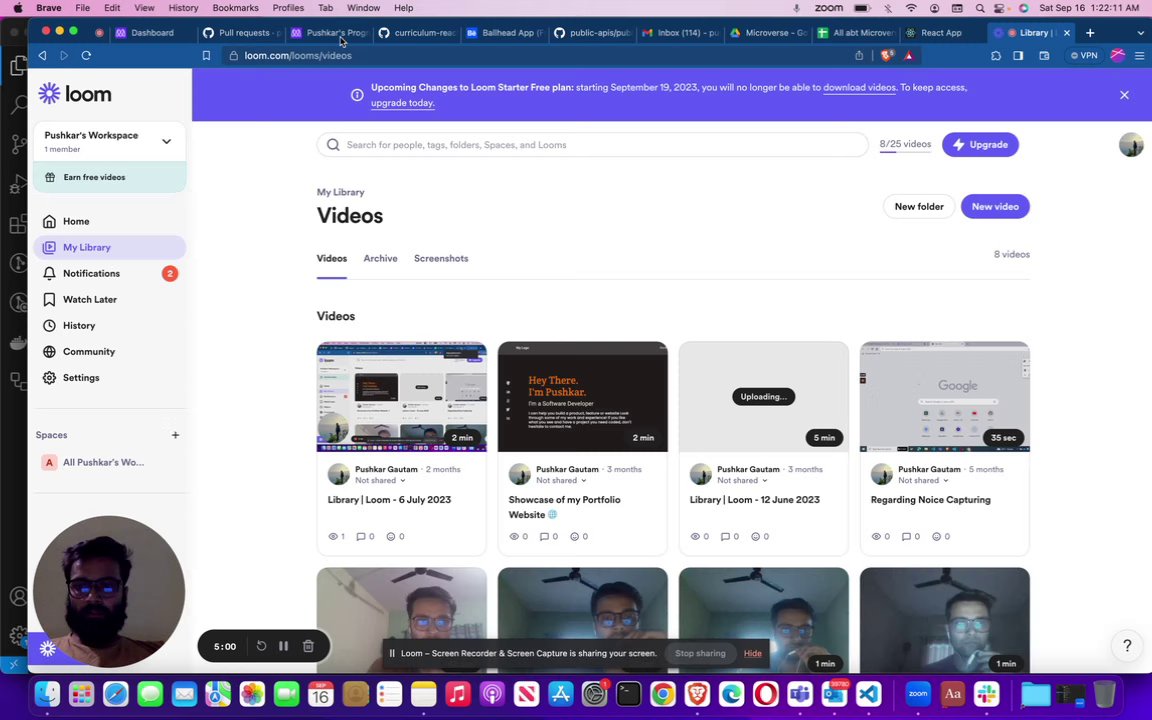Expand Not shared dropdown on 6 July video
Screen dimensions: 1152x720
381,480
